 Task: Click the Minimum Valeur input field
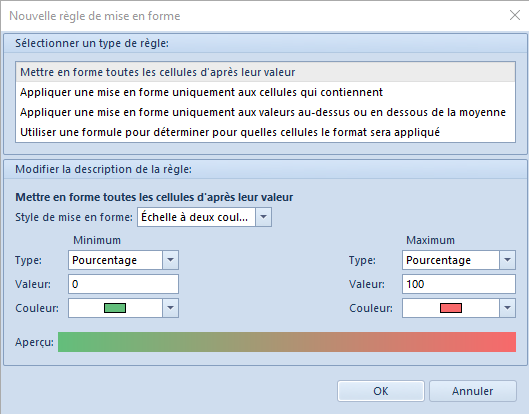click(123, 284)
